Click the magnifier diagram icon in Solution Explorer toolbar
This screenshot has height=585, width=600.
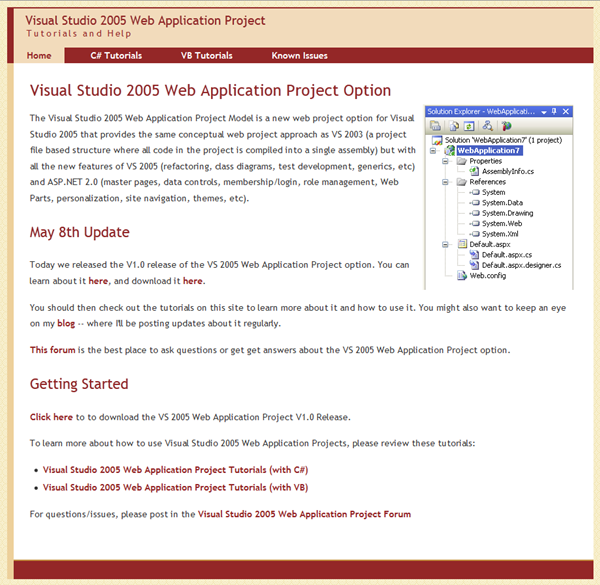coord(488,125)
